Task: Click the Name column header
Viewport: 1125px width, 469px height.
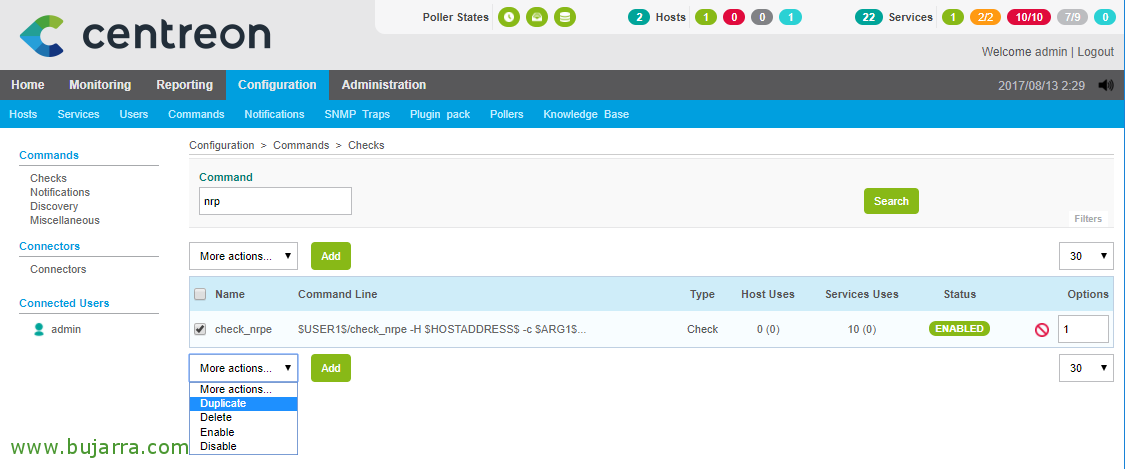Action: coord(230,294)
